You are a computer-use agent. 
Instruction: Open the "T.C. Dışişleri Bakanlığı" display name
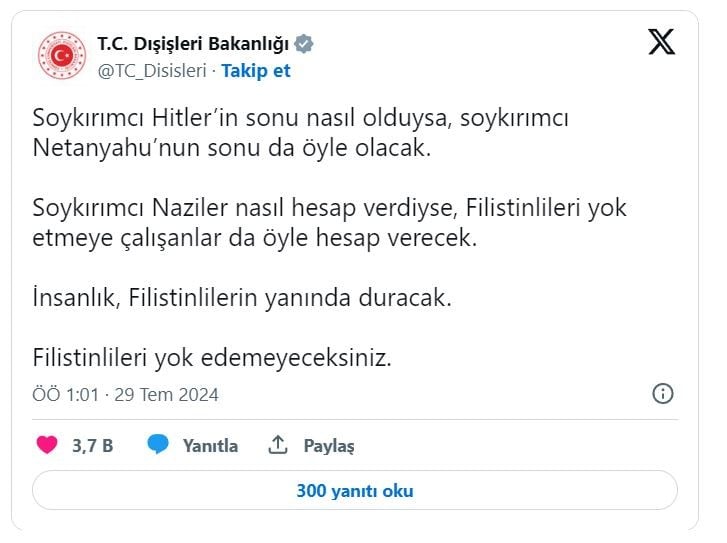tap(192, 44)
